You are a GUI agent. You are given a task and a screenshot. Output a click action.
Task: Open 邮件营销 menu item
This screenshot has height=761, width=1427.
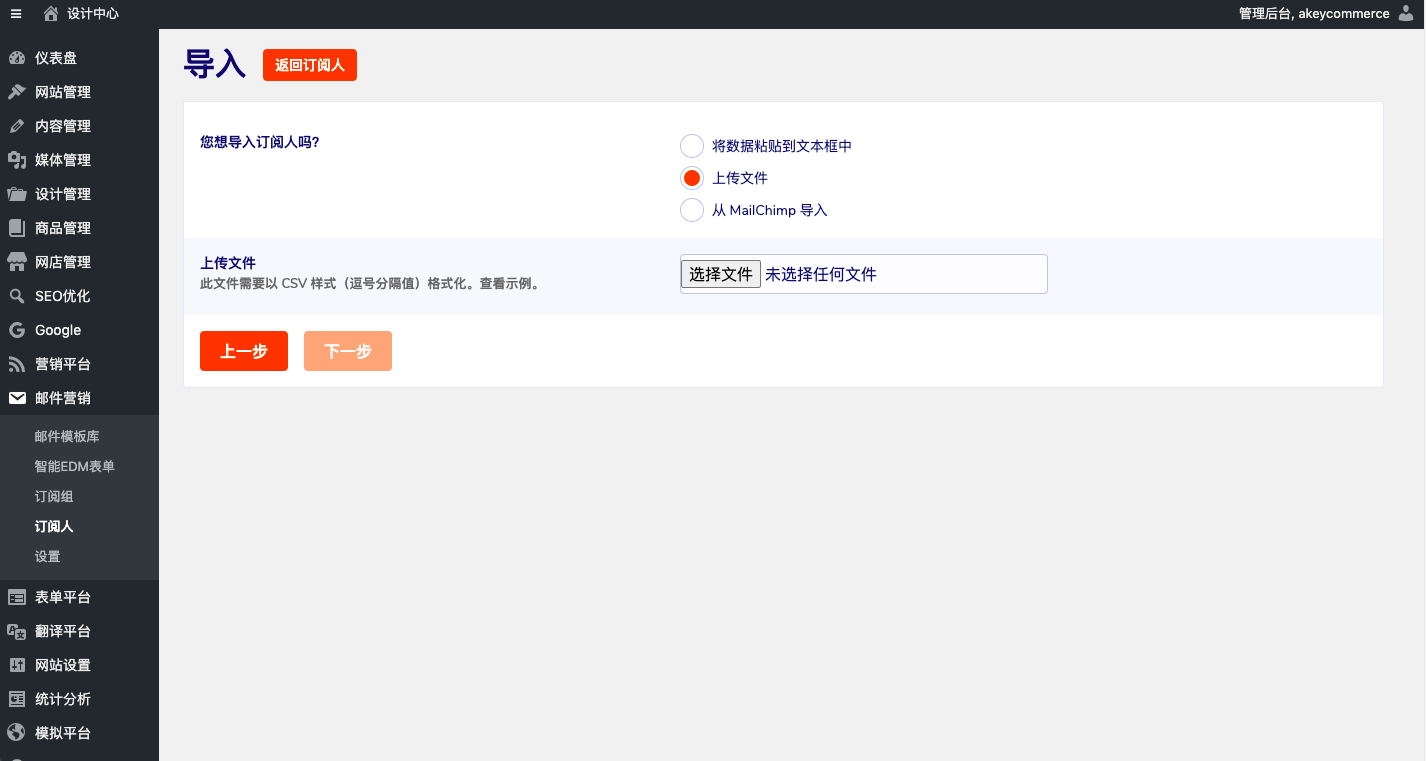(79, 398)
